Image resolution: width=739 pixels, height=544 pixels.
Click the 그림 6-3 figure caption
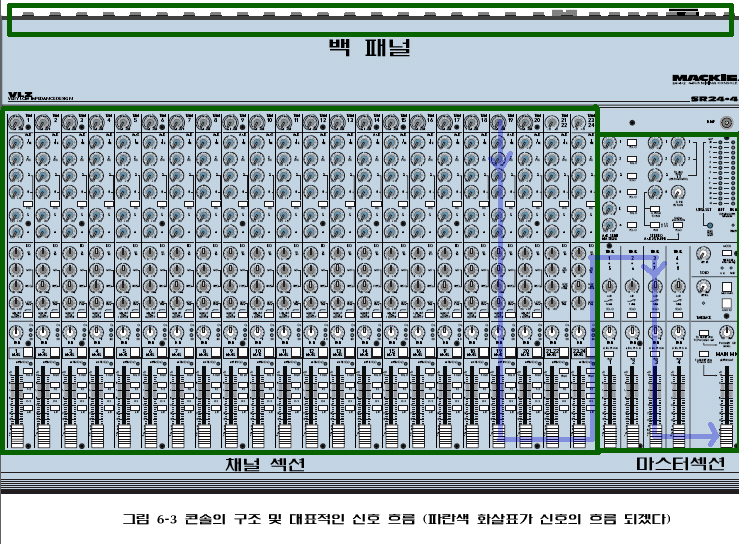click(x=395, y=518)
